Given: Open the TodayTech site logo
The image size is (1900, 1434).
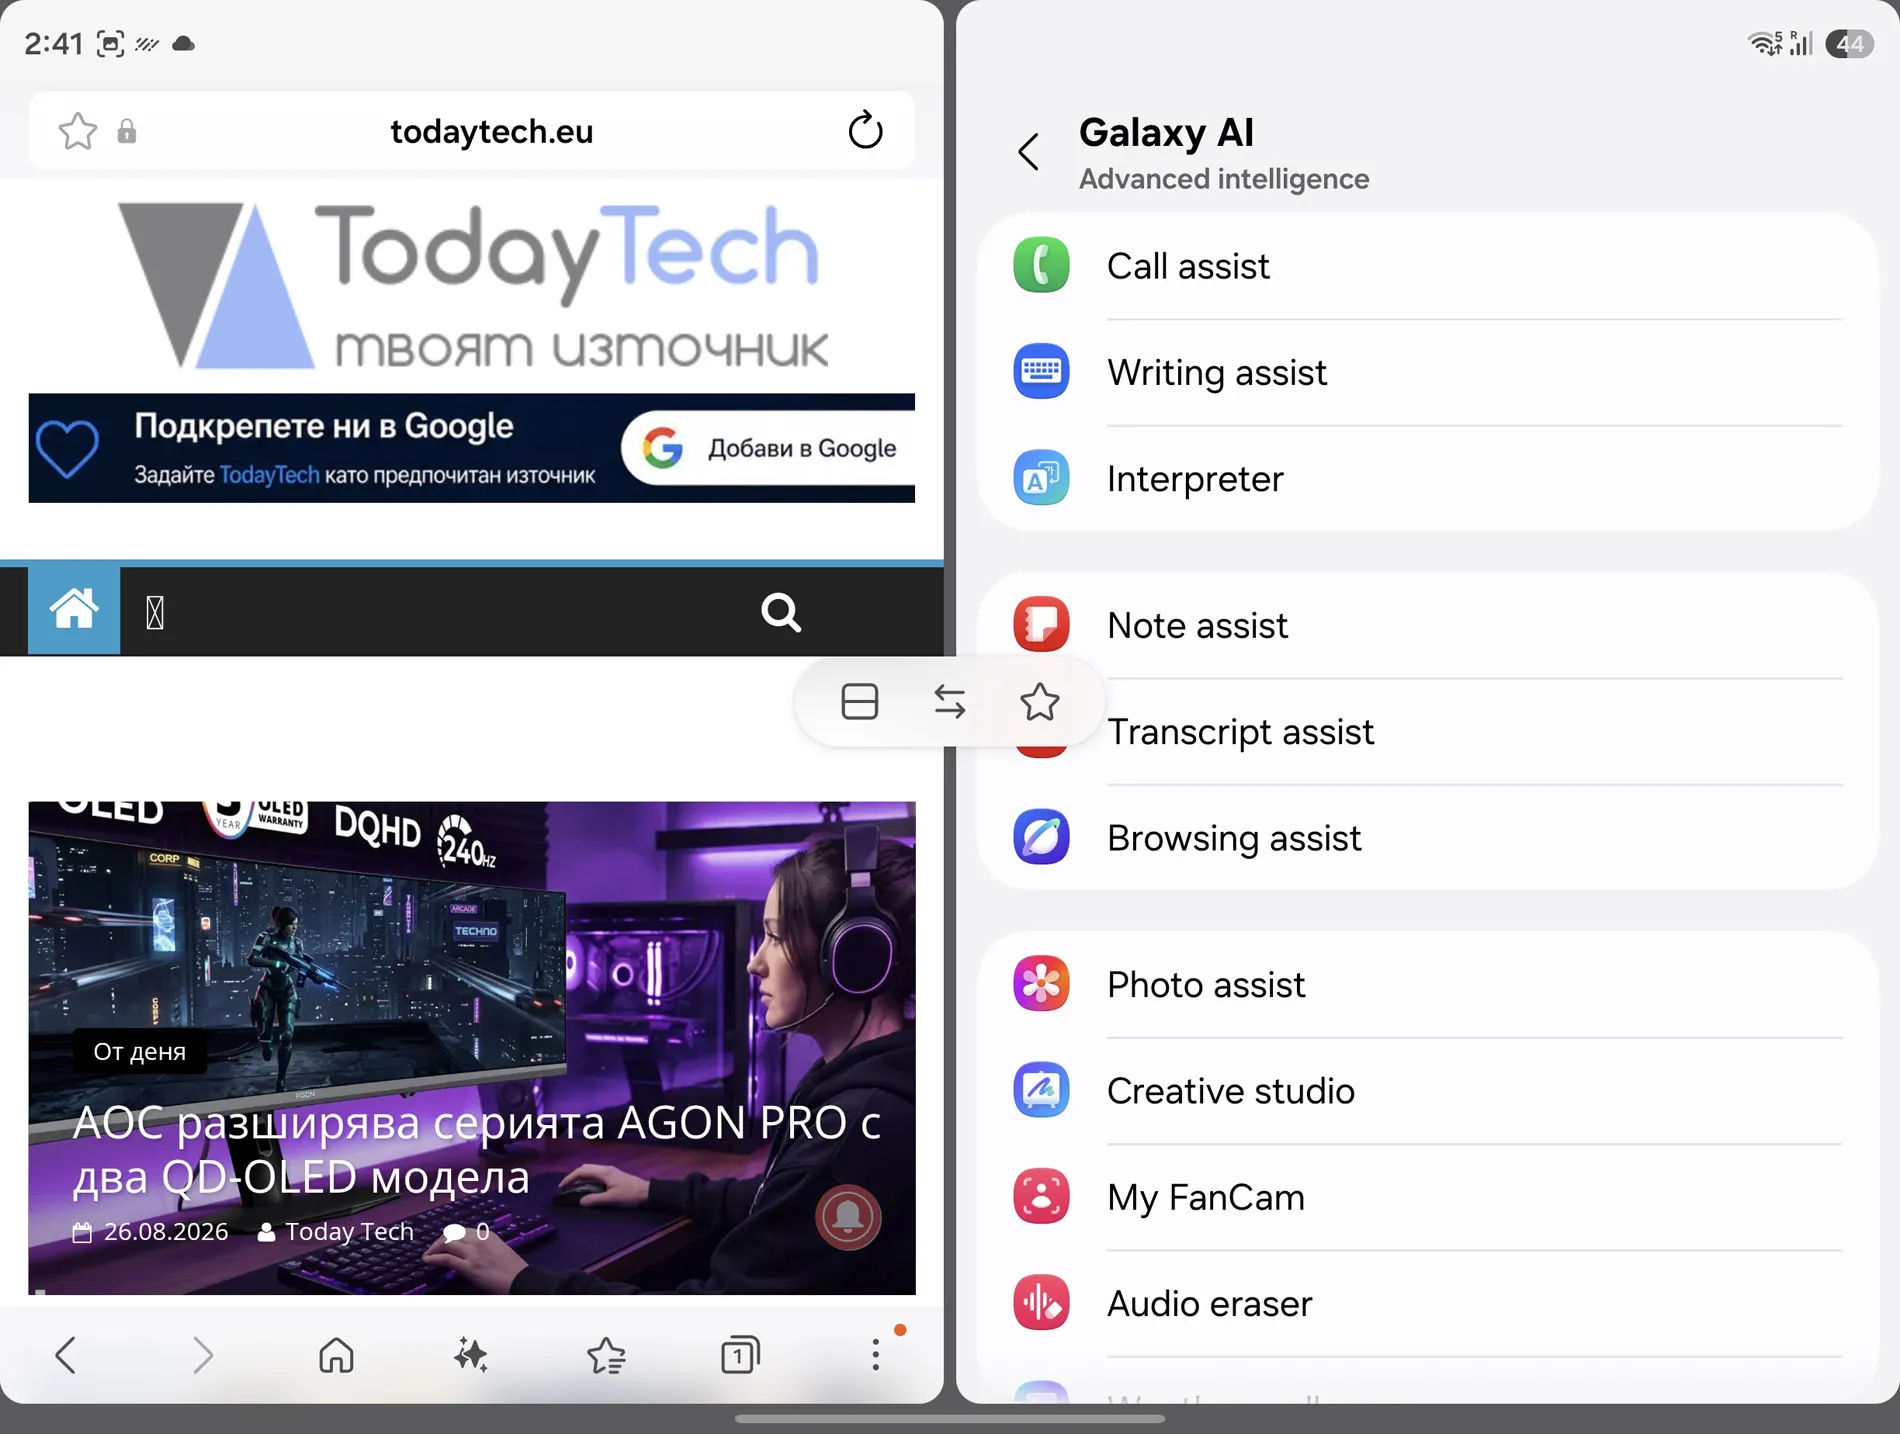Looking at the screenshot, I should tap(472, 285).
